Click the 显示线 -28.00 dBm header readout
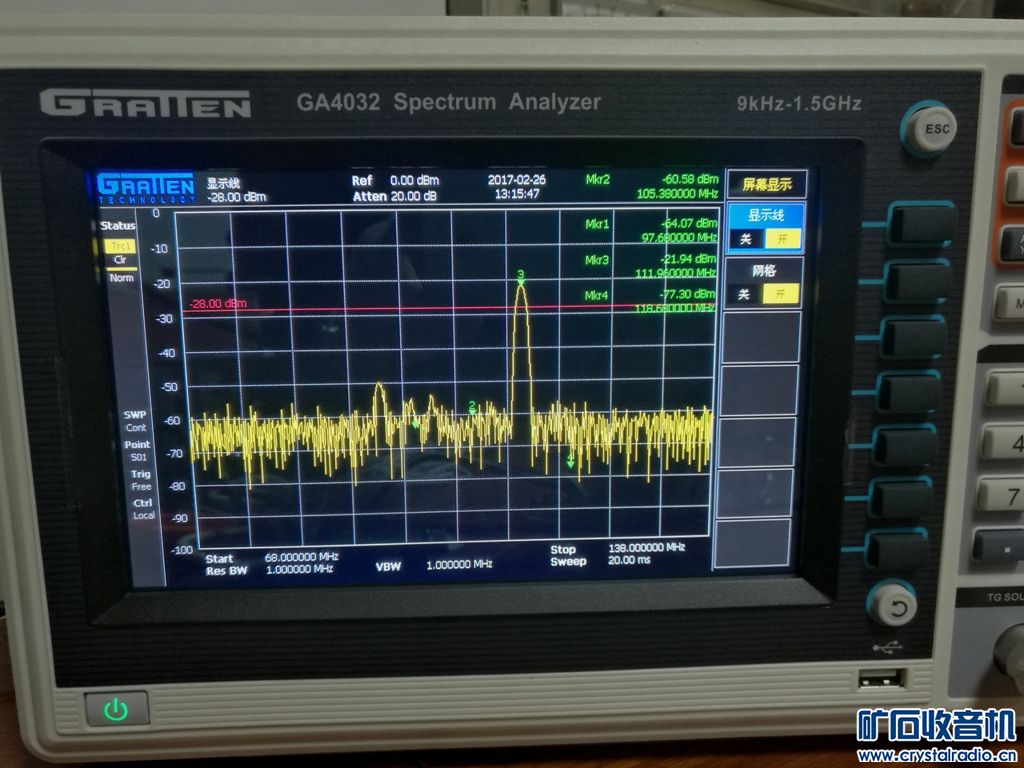The height and width of the screenshot is (768, 1024). tap(236, 189)
